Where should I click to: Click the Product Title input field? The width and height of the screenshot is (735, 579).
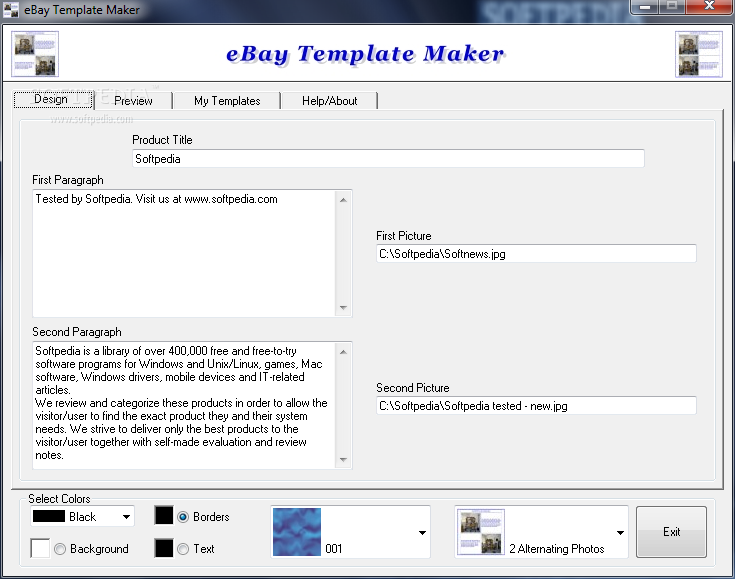click(x=388, y=159)
